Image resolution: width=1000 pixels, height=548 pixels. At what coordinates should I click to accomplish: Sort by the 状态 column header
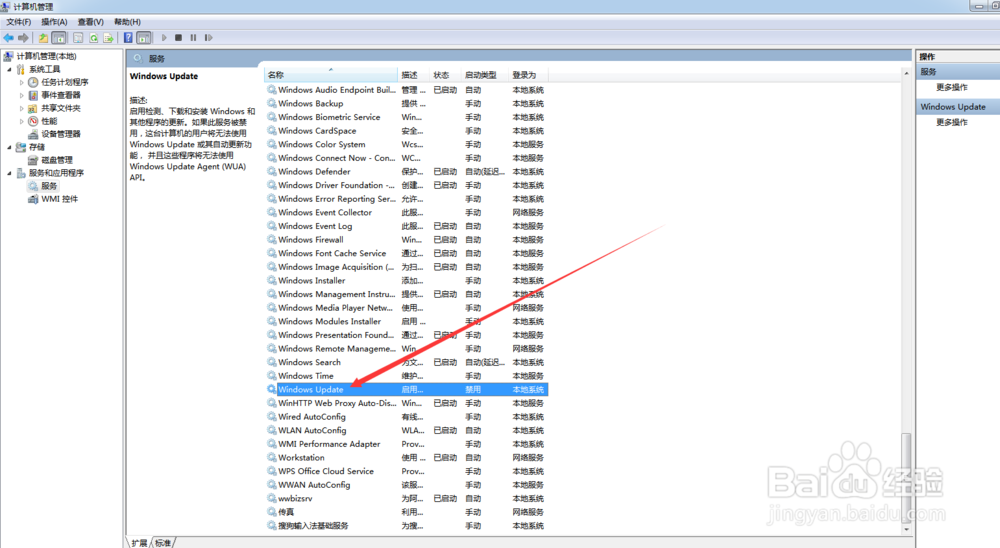(x=445, y=75)
